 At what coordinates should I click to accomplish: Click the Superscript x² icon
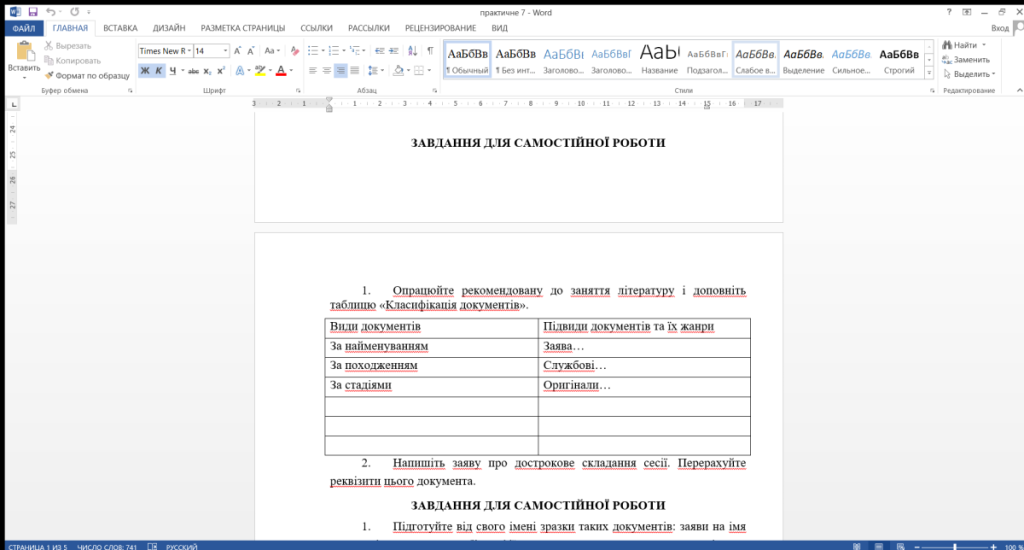[222, 71]
